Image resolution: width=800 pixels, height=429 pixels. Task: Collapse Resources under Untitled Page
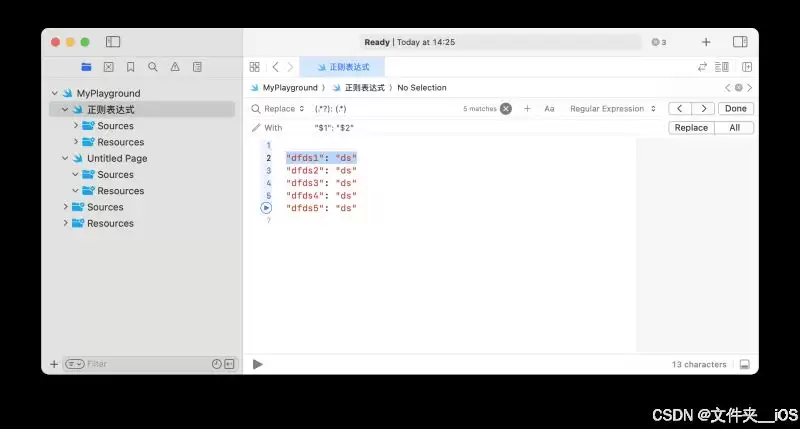[76, 190]
